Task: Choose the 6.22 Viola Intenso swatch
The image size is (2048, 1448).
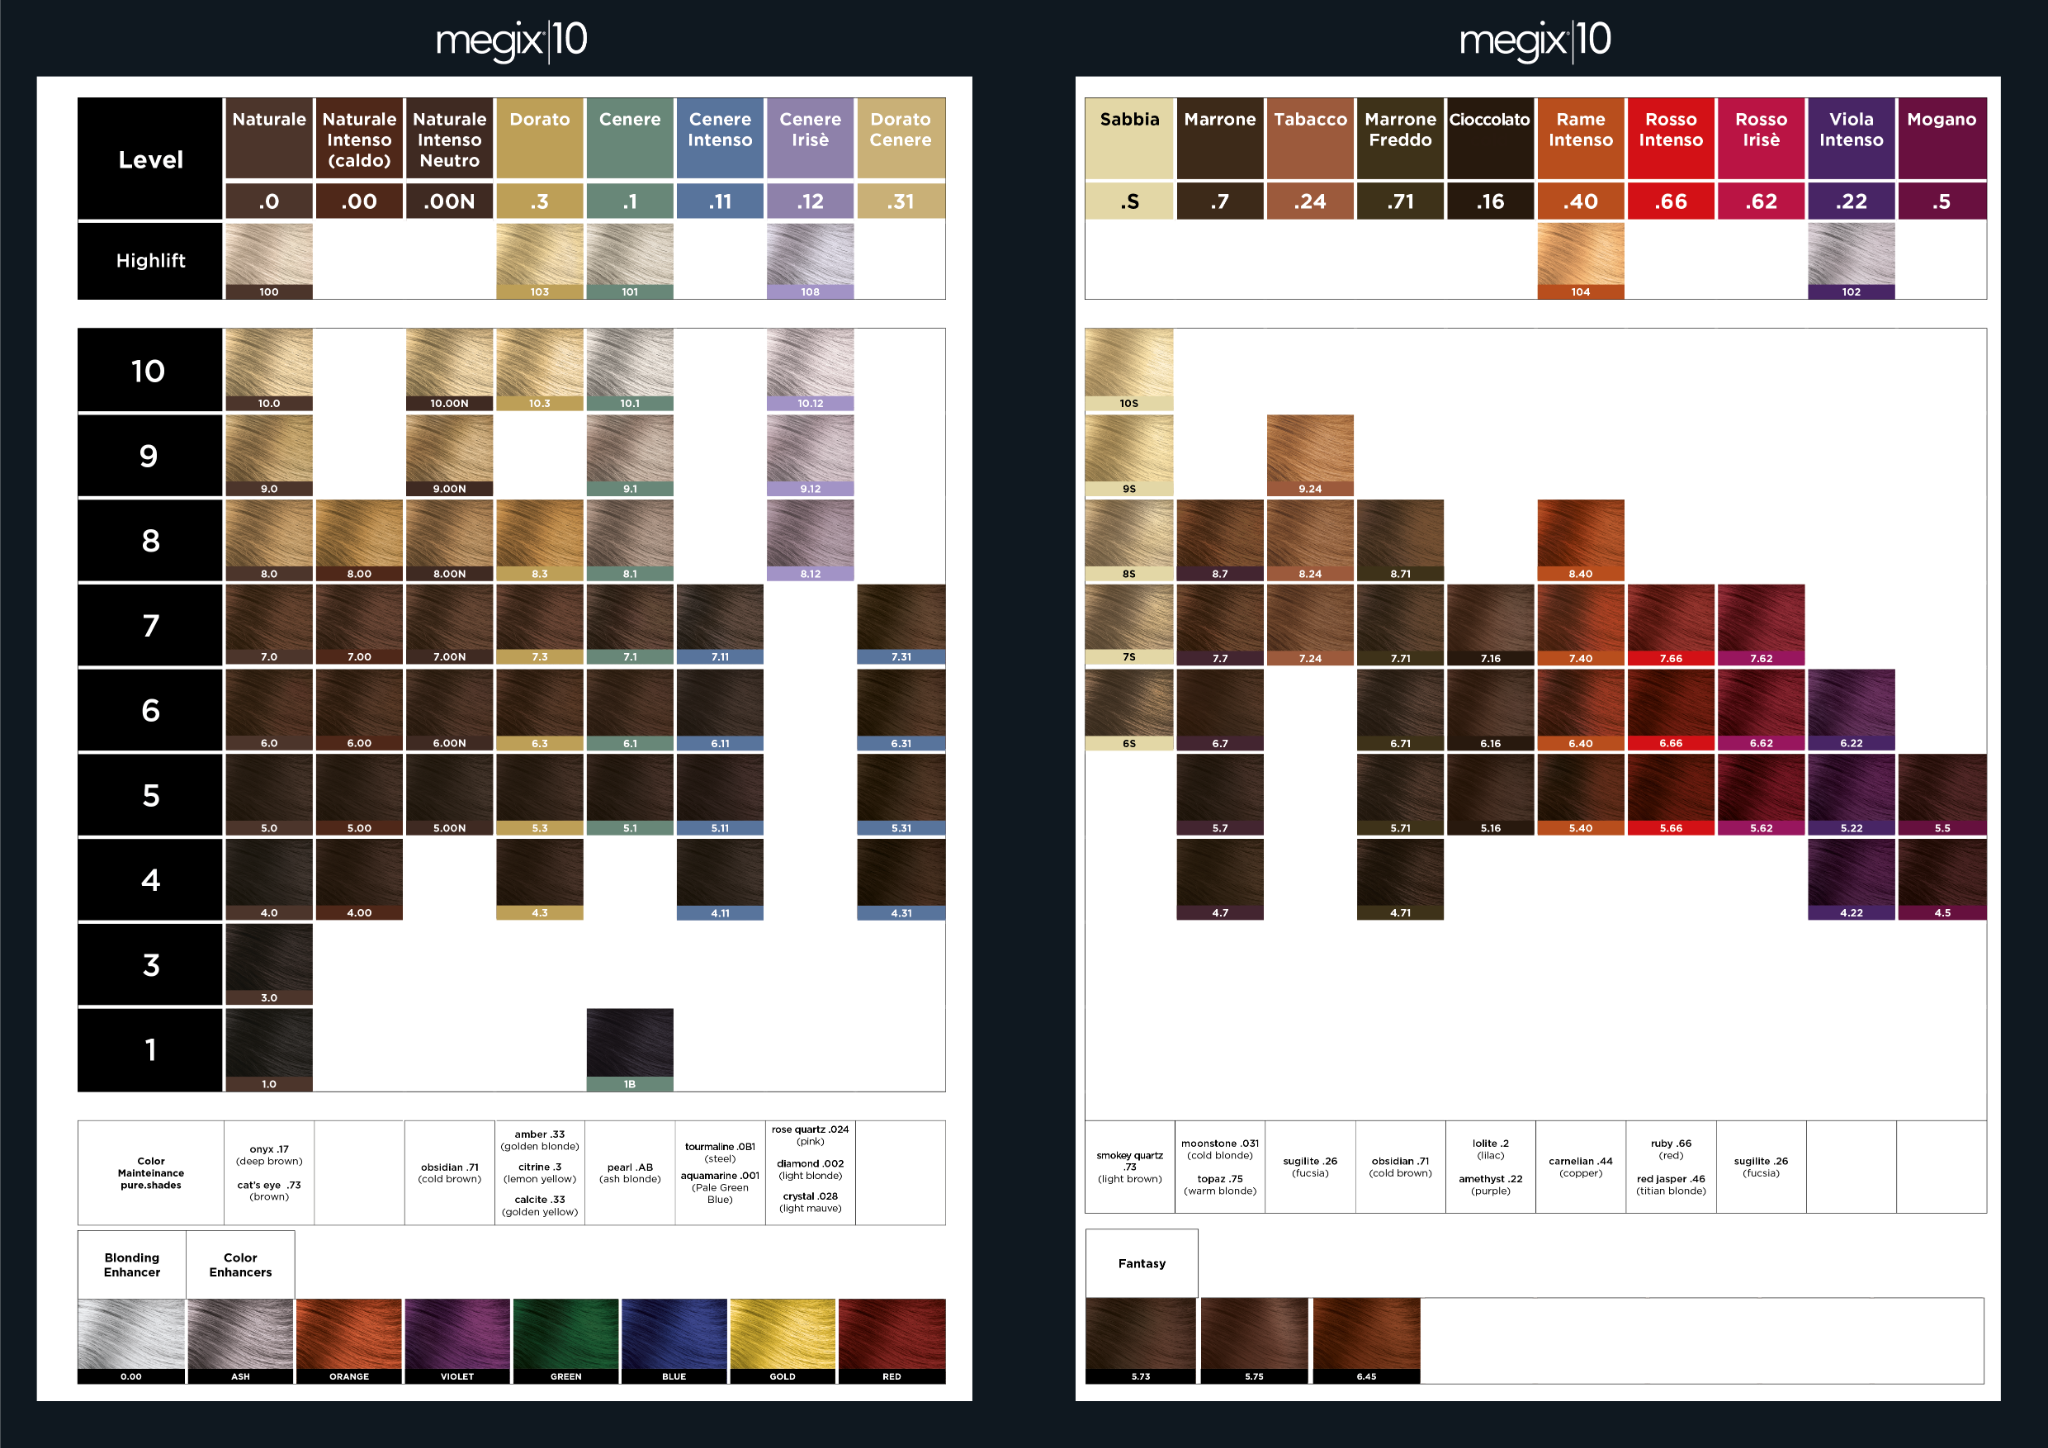Action: point(1851,710)
